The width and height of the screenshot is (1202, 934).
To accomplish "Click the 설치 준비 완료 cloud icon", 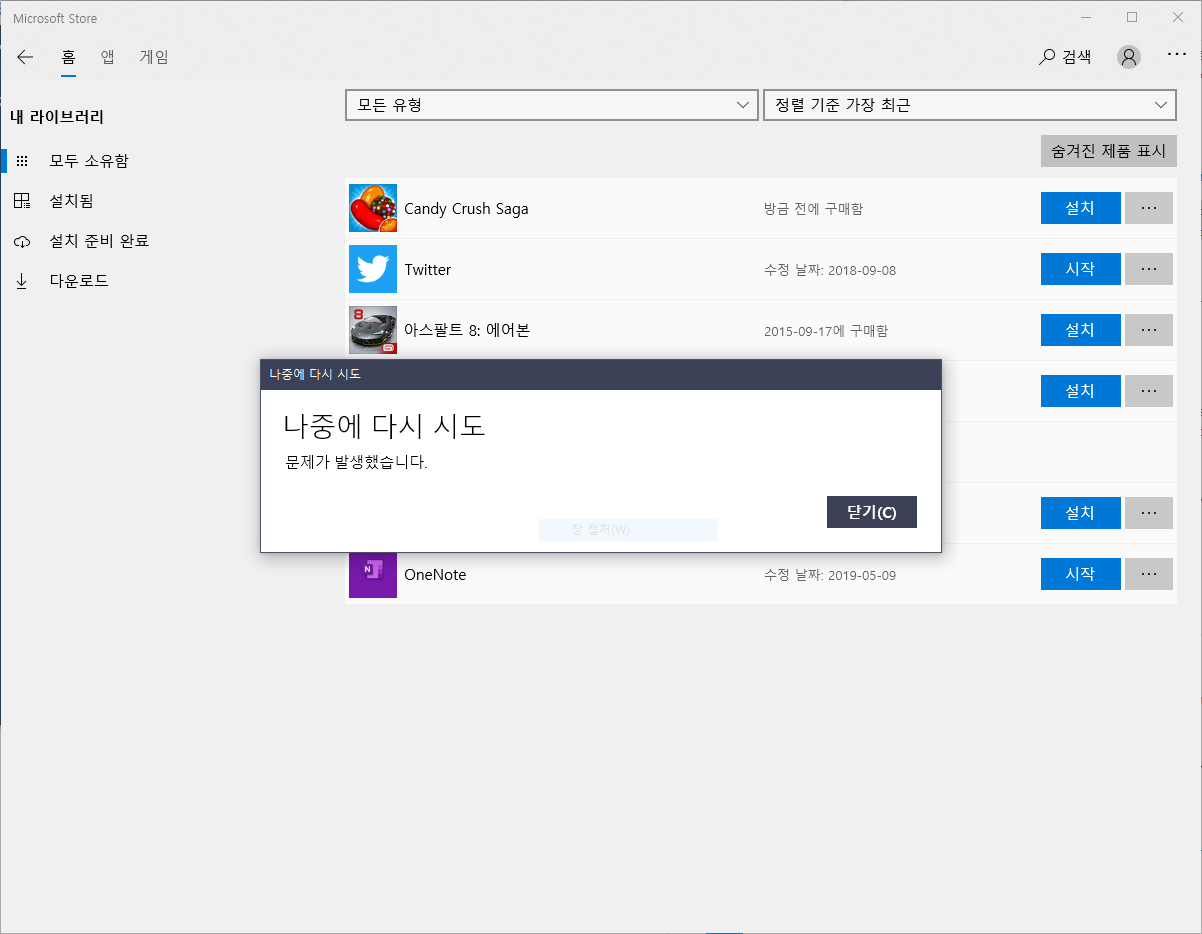I will pos(22,241).
